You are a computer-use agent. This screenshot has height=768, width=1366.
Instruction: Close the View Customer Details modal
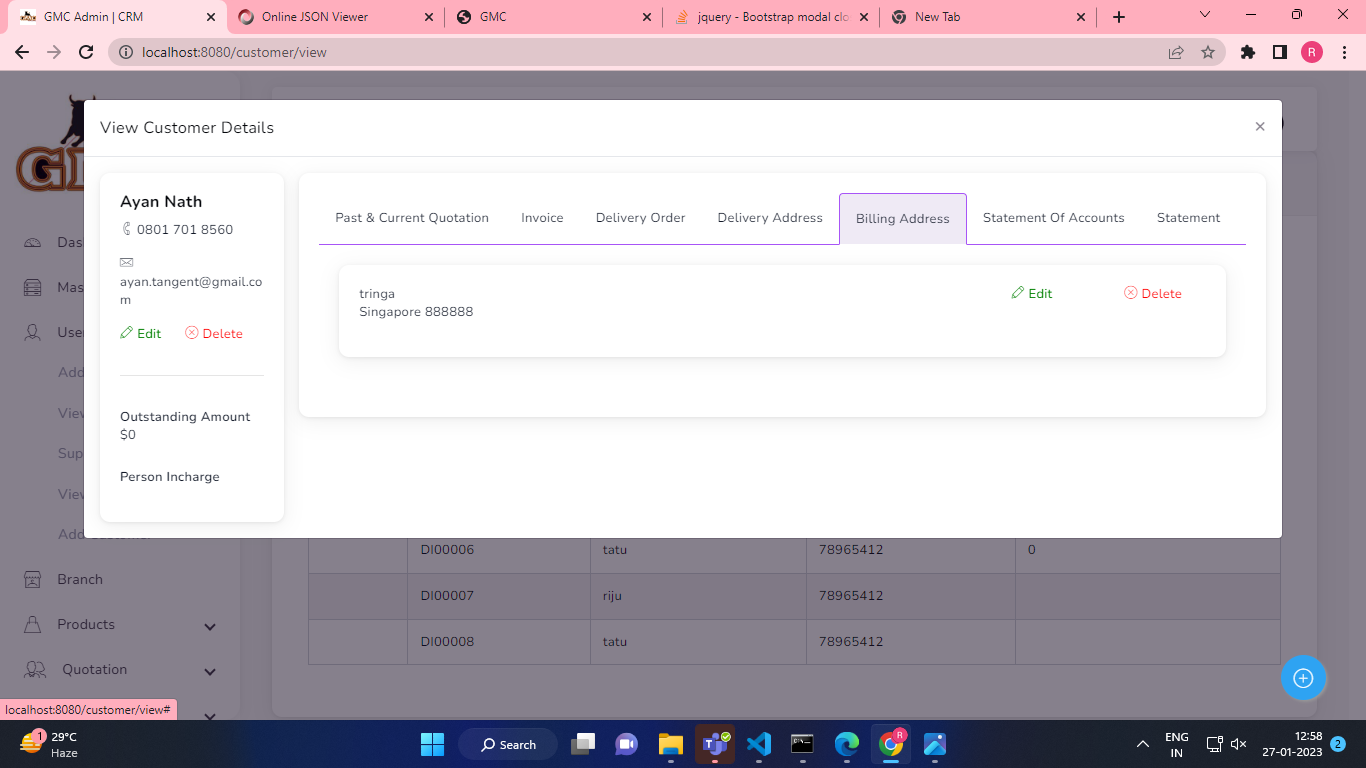click(1260, 126)
